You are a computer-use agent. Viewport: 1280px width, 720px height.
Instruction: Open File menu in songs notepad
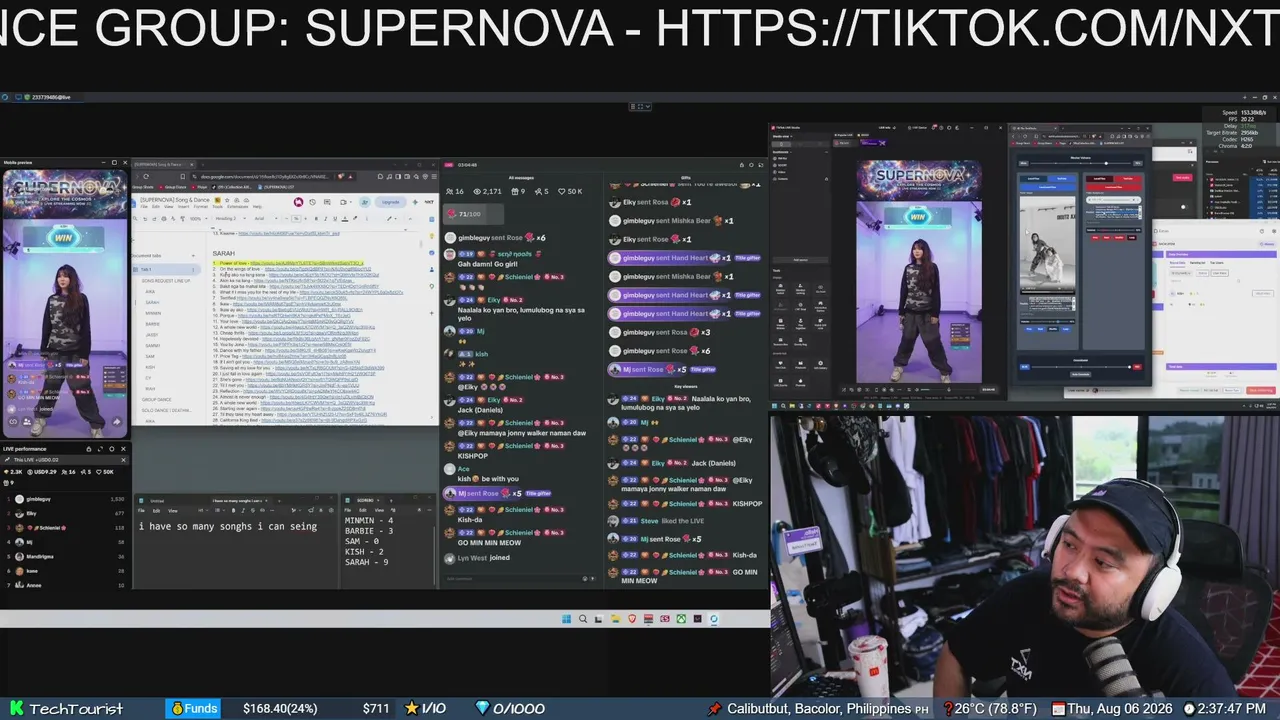tap(141, 510)
